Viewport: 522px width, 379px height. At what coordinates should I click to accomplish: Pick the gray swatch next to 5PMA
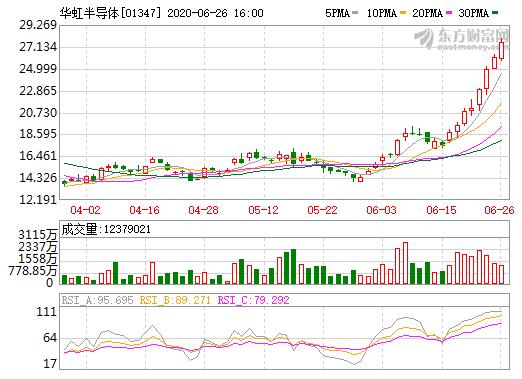coord(355,13)
